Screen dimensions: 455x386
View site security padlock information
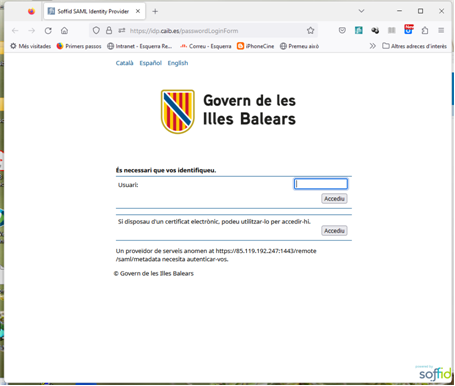coord(109,31)
